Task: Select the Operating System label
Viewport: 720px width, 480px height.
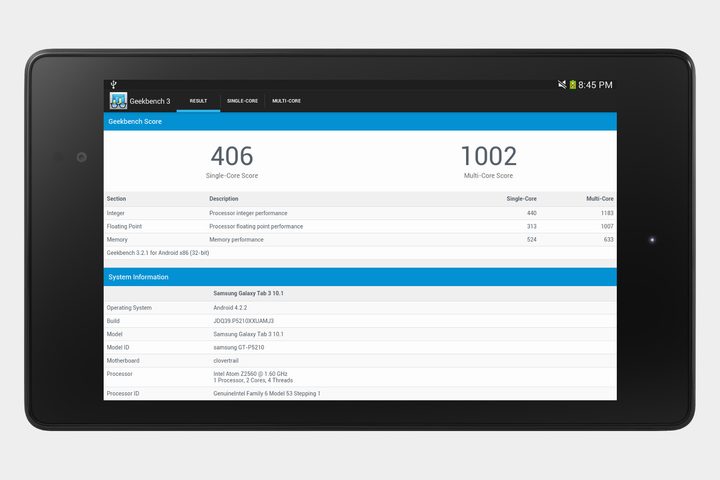Action: (x=129, y=308)
